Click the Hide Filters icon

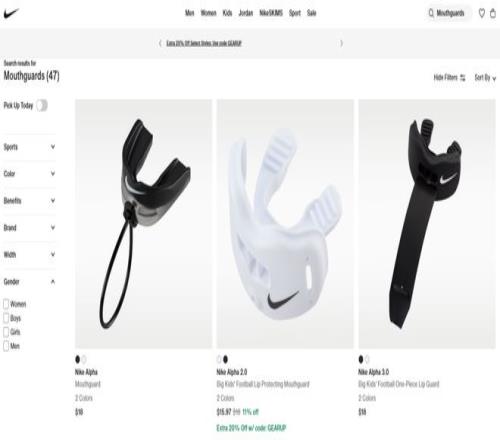462,78
